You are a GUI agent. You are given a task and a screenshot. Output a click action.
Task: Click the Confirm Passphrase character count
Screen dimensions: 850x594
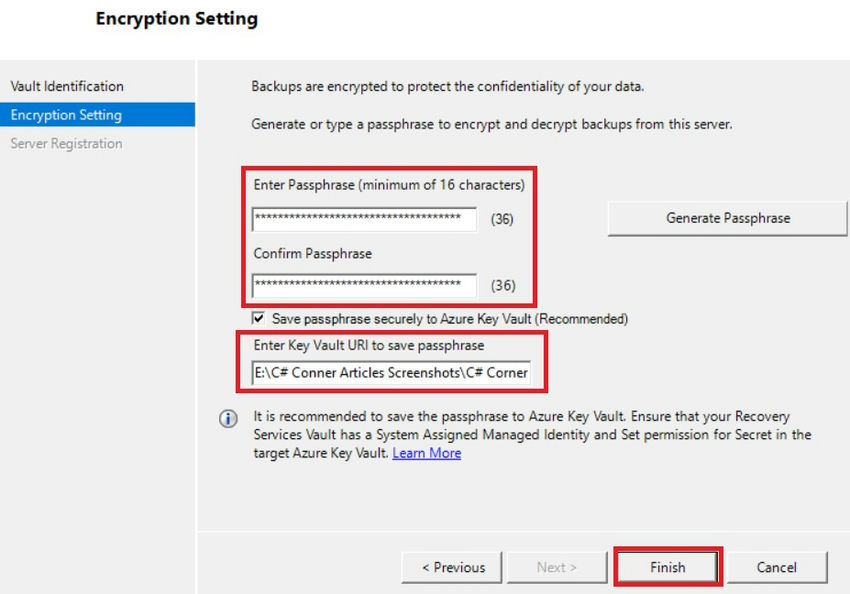coord(502,286)
